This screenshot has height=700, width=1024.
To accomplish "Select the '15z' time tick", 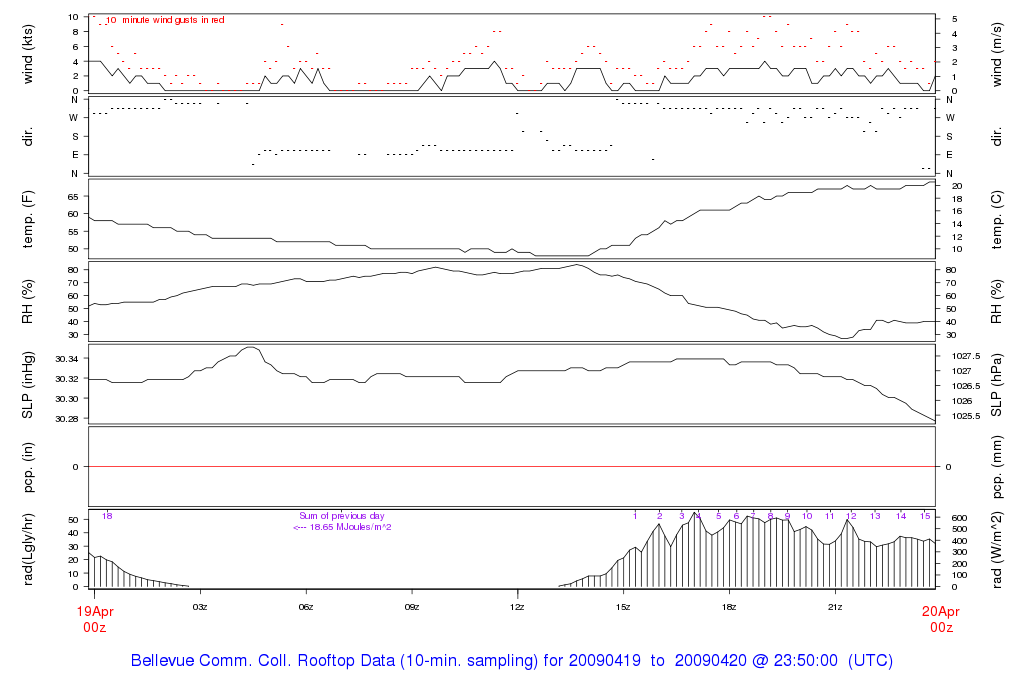I will tap(623, 607).
